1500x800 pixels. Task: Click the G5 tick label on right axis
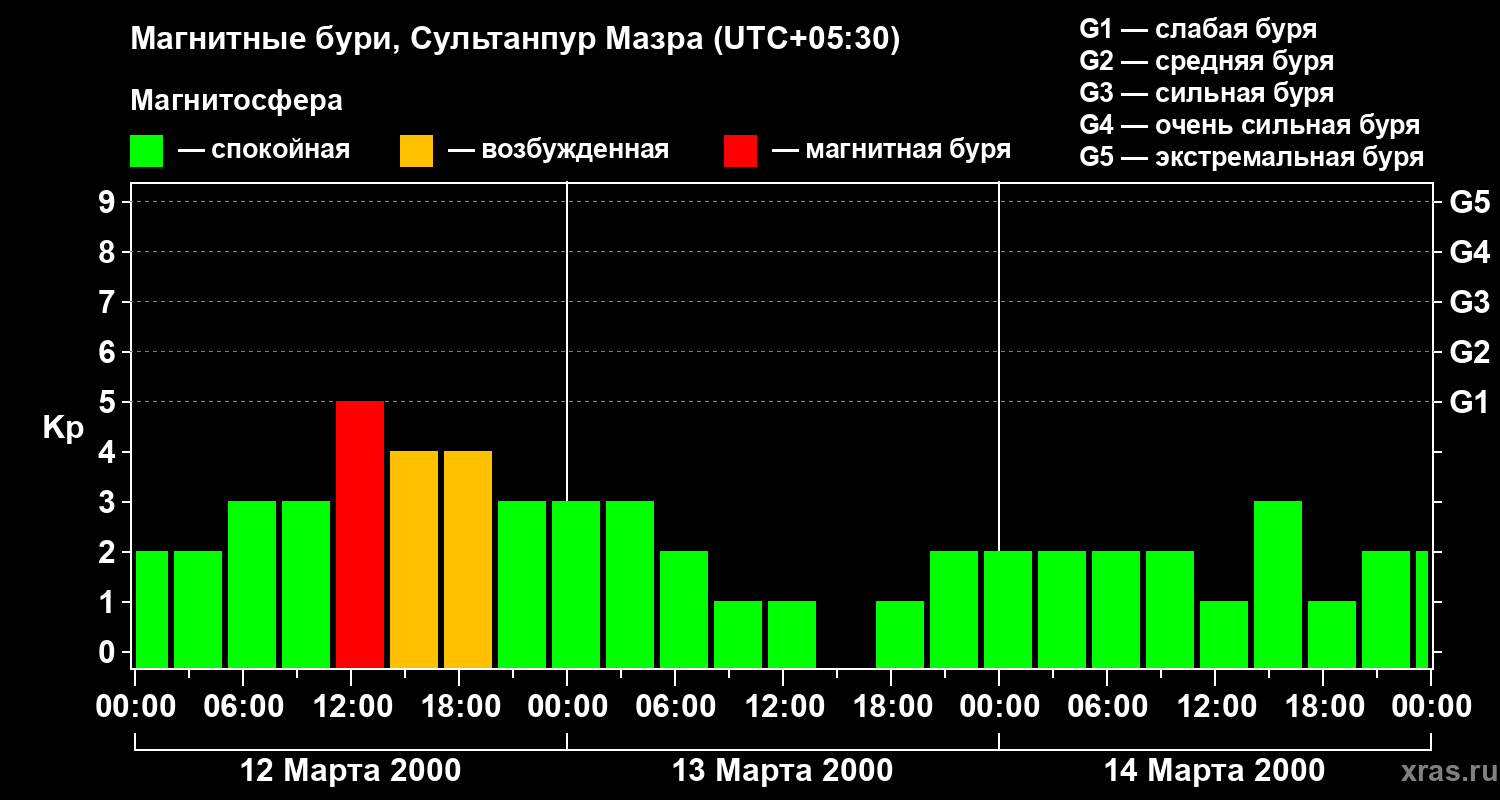[x=1469, y=202]
